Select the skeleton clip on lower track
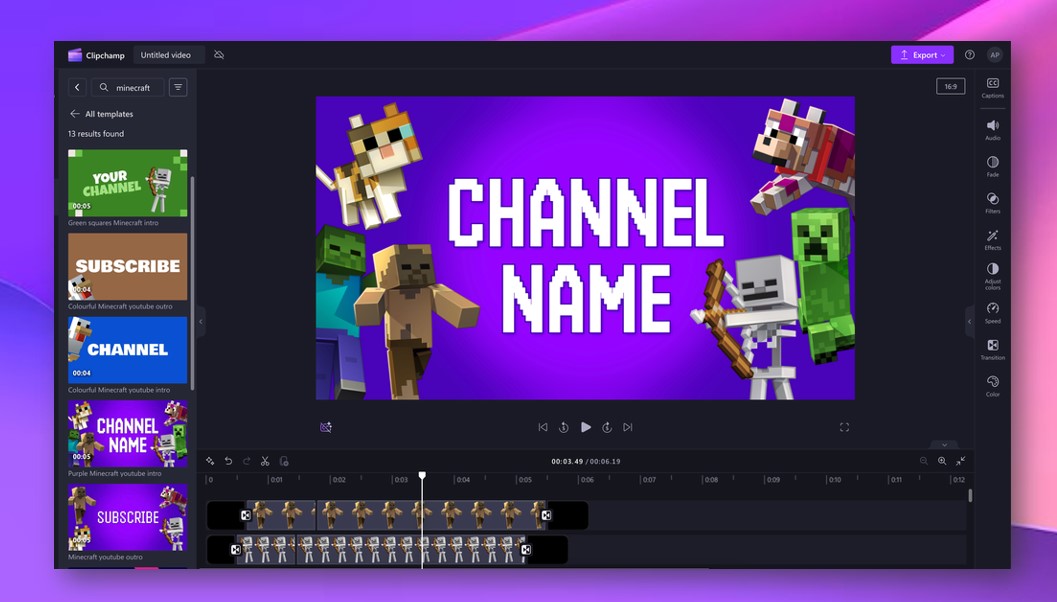This screenshot has width=1057, height=602. coord(388,549)
